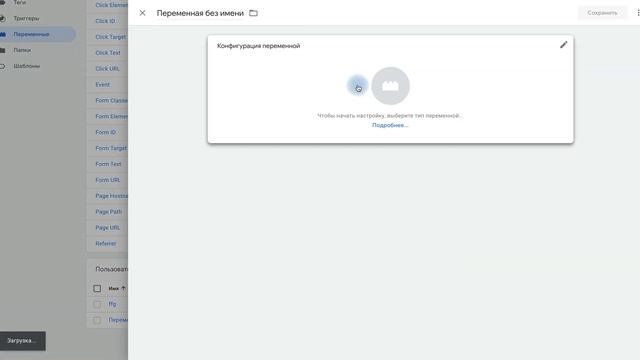Image resolution: width=640 pixels, height=360 pixels.
Task: Select the Form ID variable row
Action: point(107,132)
